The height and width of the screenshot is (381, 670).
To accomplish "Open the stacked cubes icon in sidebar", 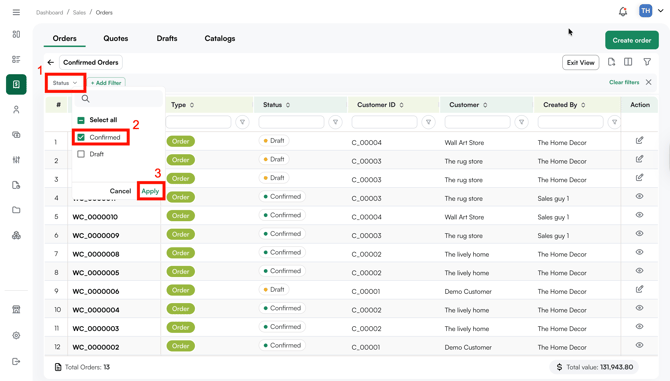I will click(16, 235).
